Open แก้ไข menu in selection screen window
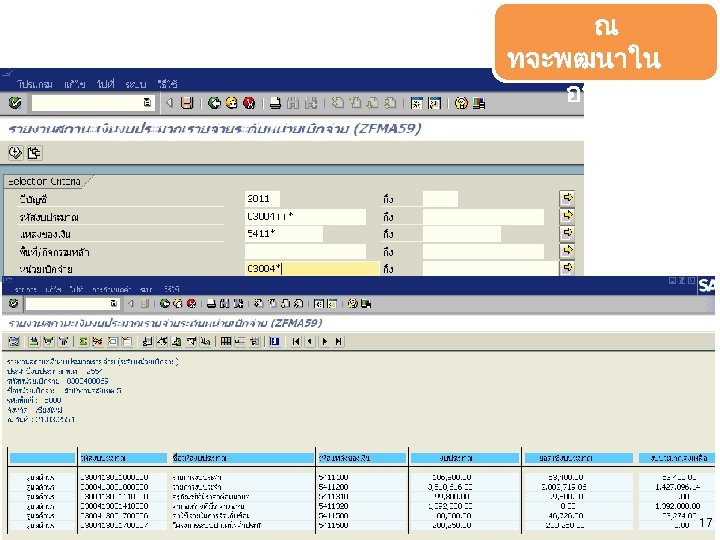720x540 pixels. (74, 84)
